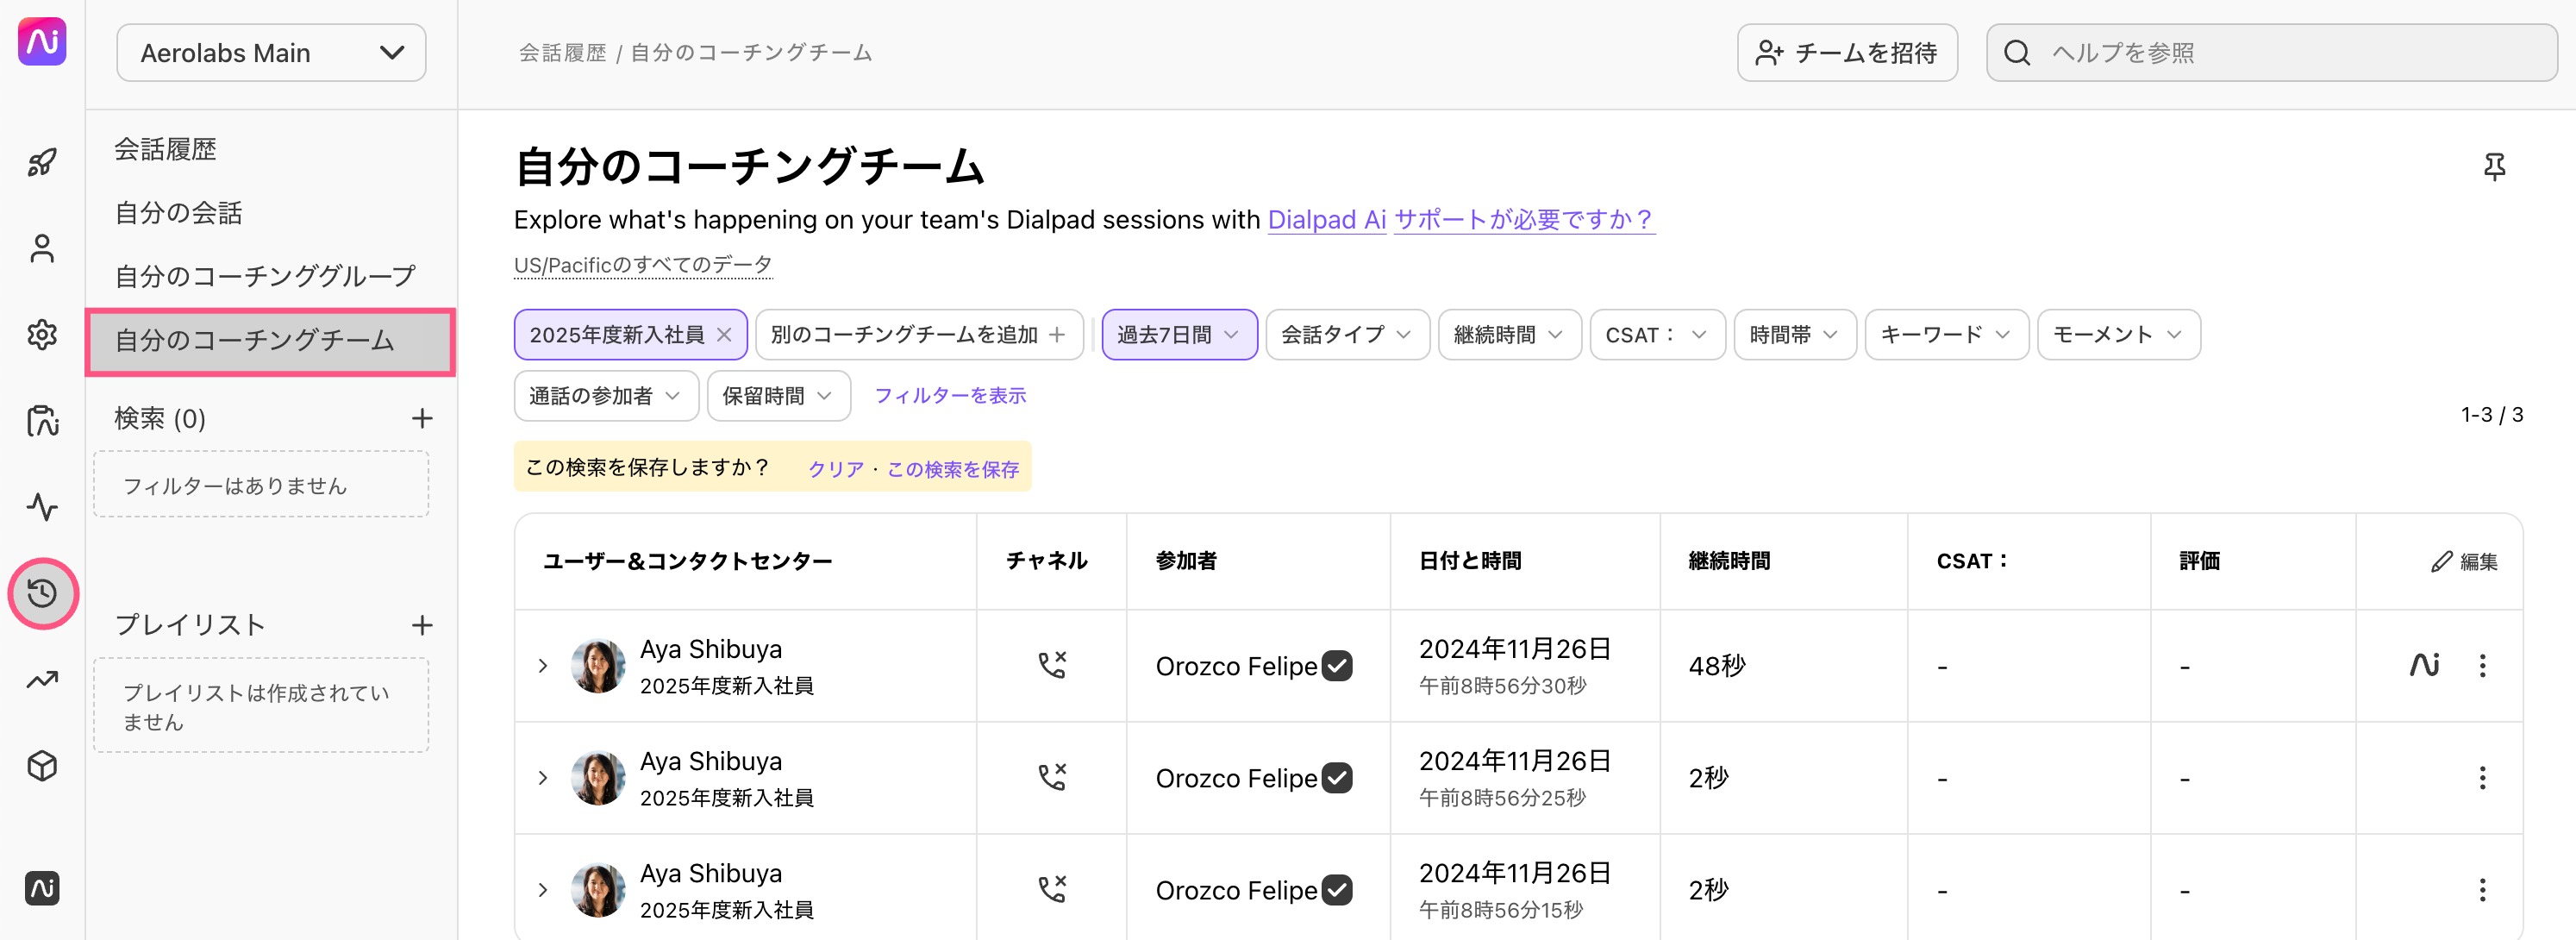Open the cube package icon in sidebar
This screenshot has height=940, width=2576.
pyautogui.click(x=42, y=766)
